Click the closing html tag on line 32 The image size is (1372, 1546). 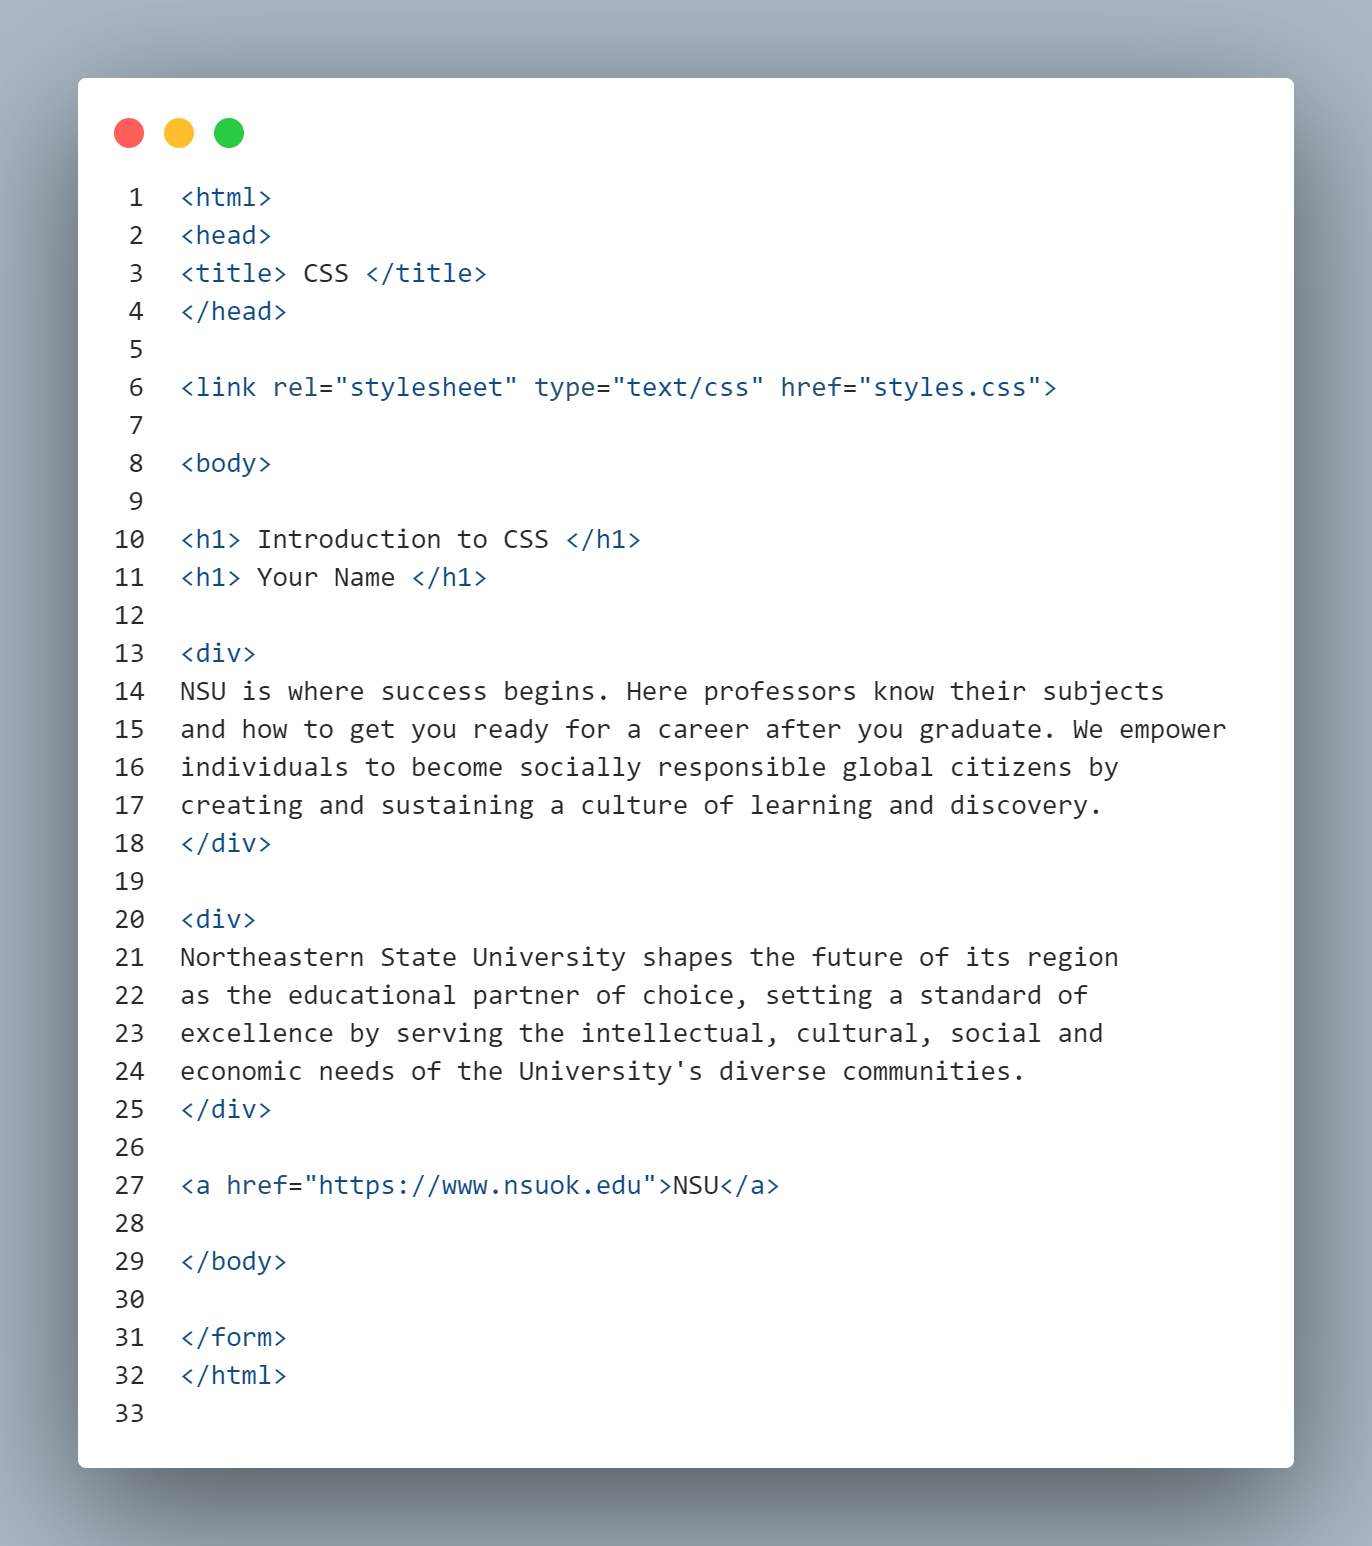point(234,1376)
